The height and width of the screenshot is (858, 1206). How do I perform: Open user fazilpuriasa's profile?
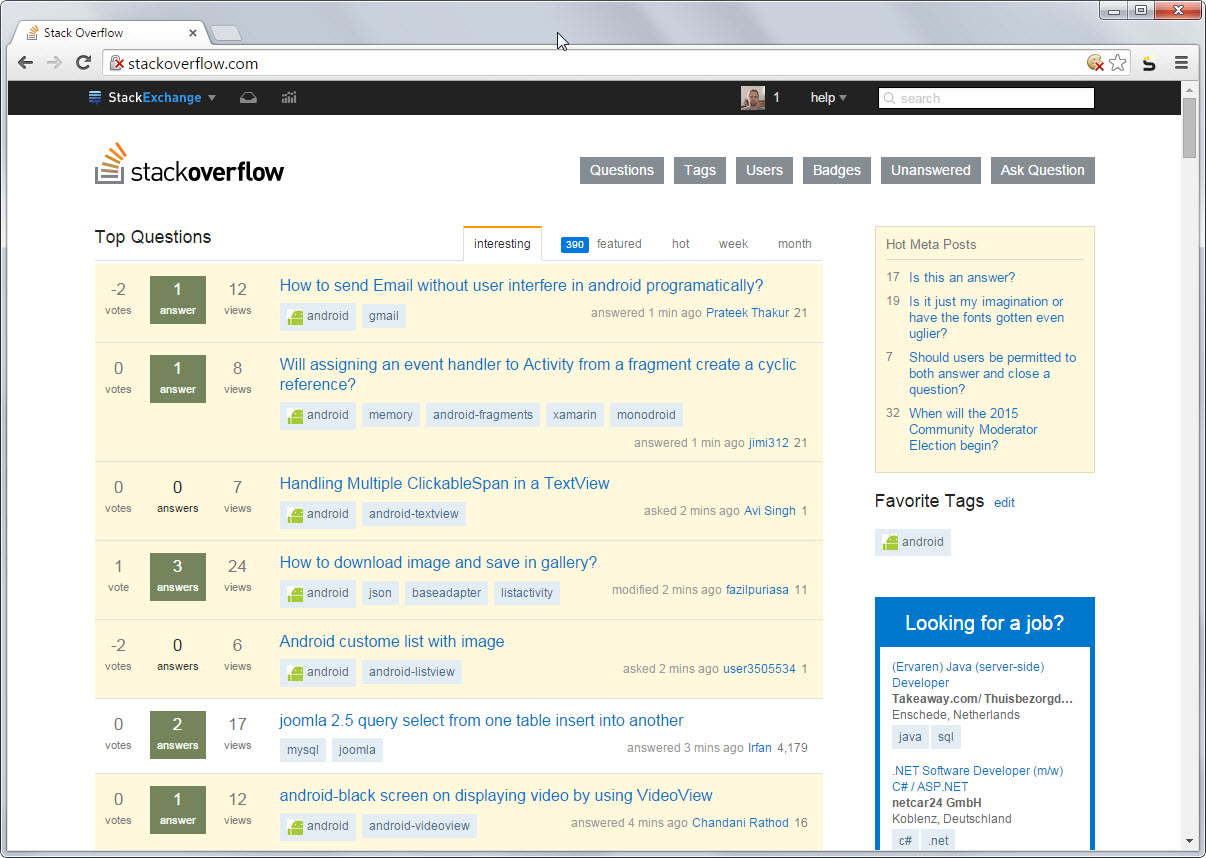point(757,590)
